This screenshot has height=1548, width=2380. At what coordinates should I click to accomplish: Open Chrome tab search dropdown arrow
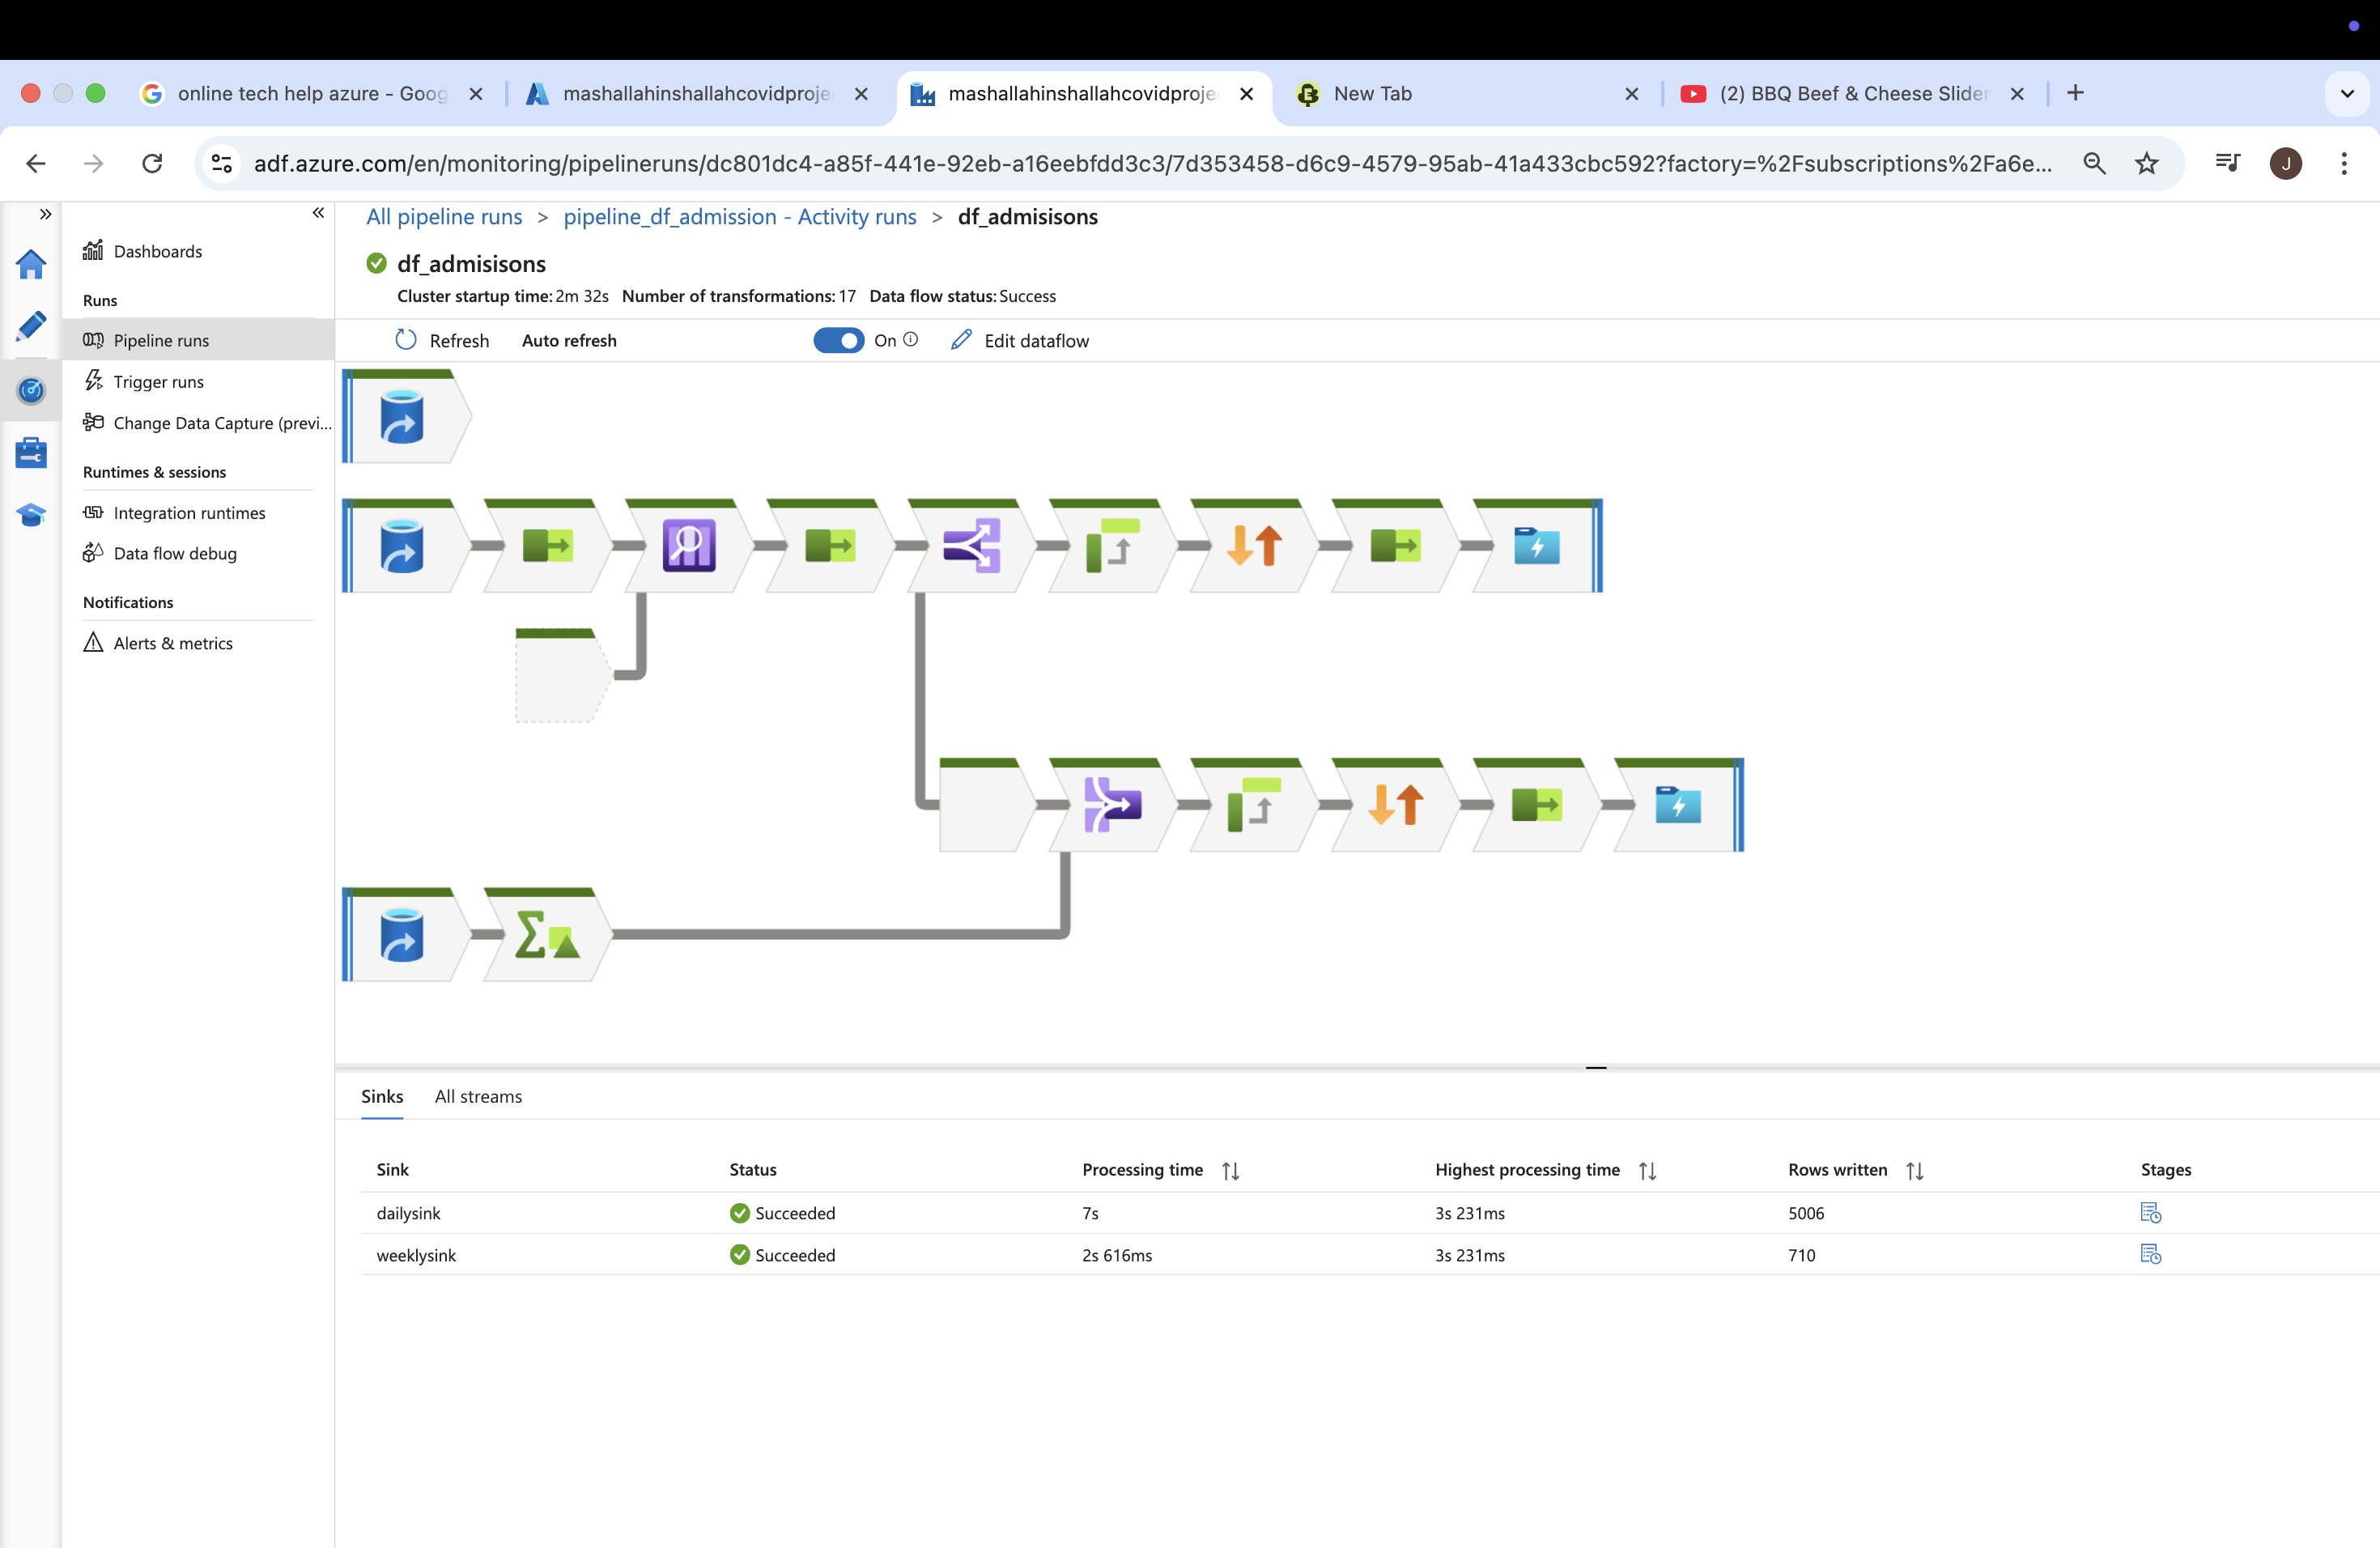click(x=2347, y=94)
